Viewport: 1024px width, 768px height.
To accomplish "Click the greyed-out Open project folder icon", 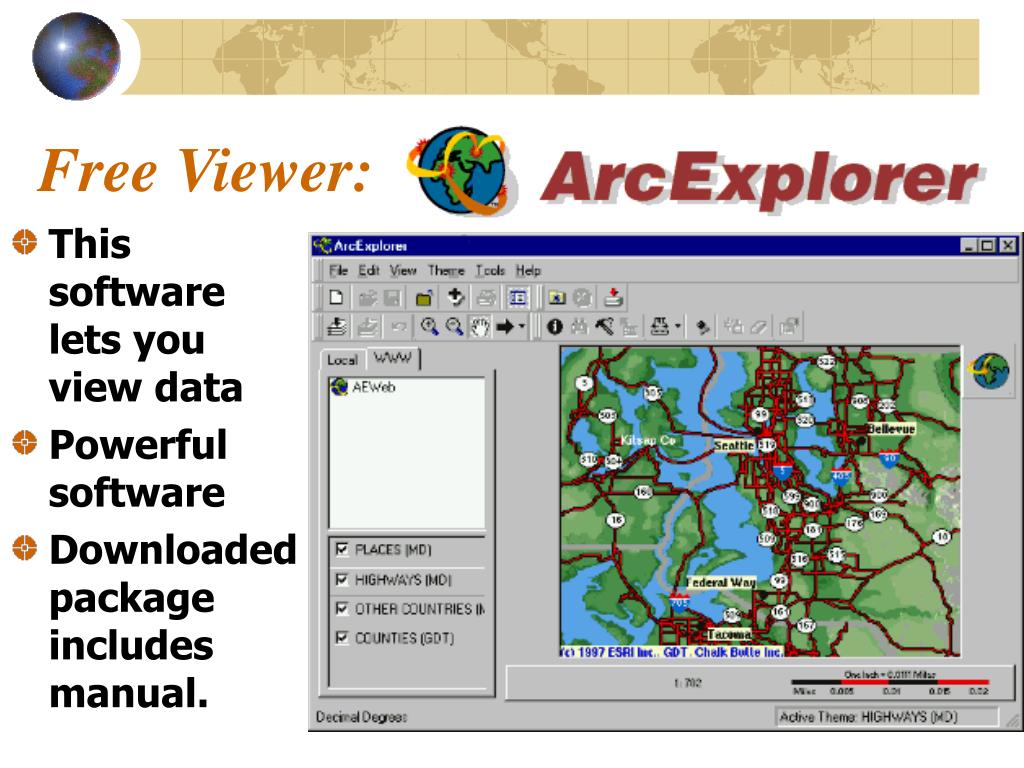I will pyautogui.click(x=368, y=298).
